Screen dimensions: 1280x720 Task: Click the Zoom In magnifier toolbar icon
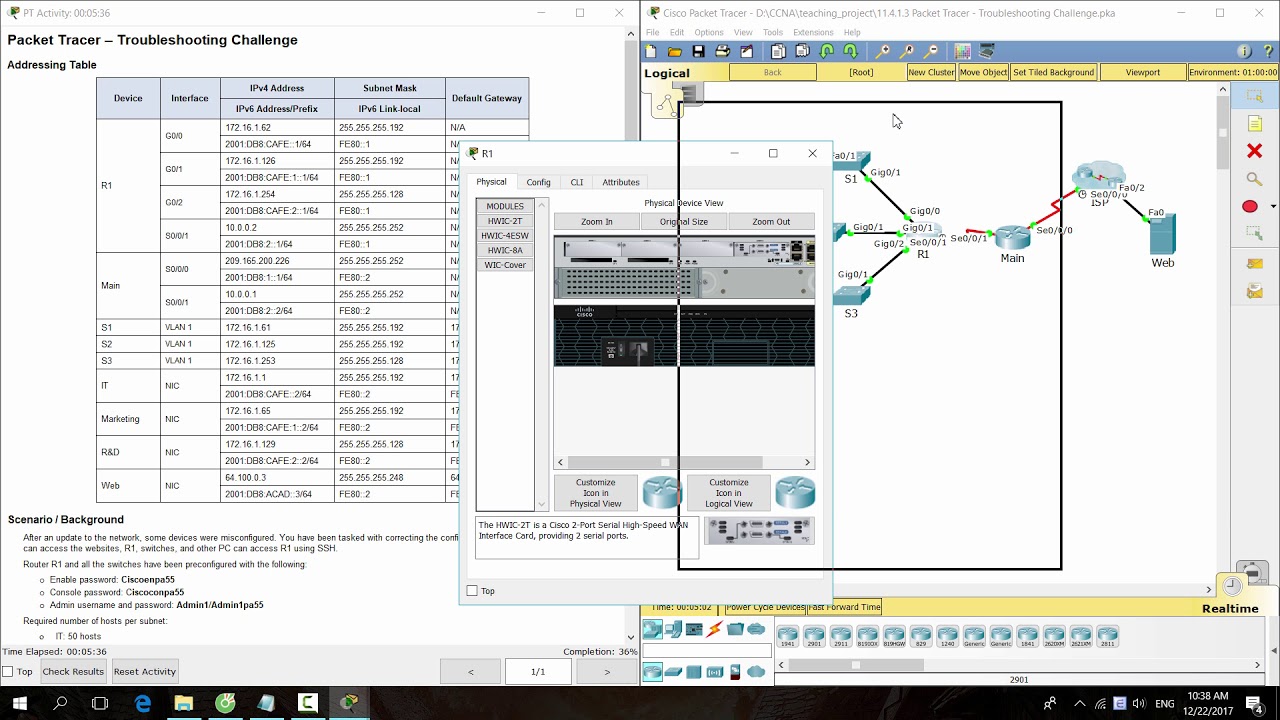click(883, 51)
